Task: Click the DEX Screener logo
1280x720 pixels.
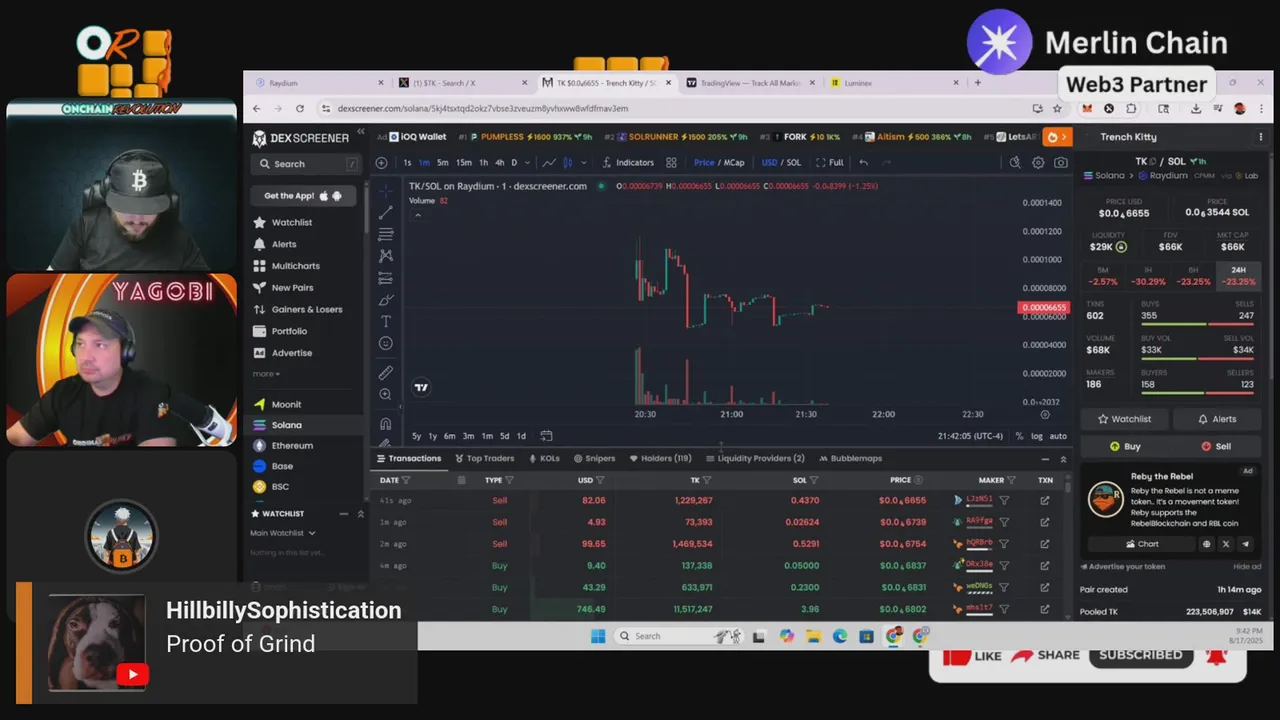Action: pos(300,138)
